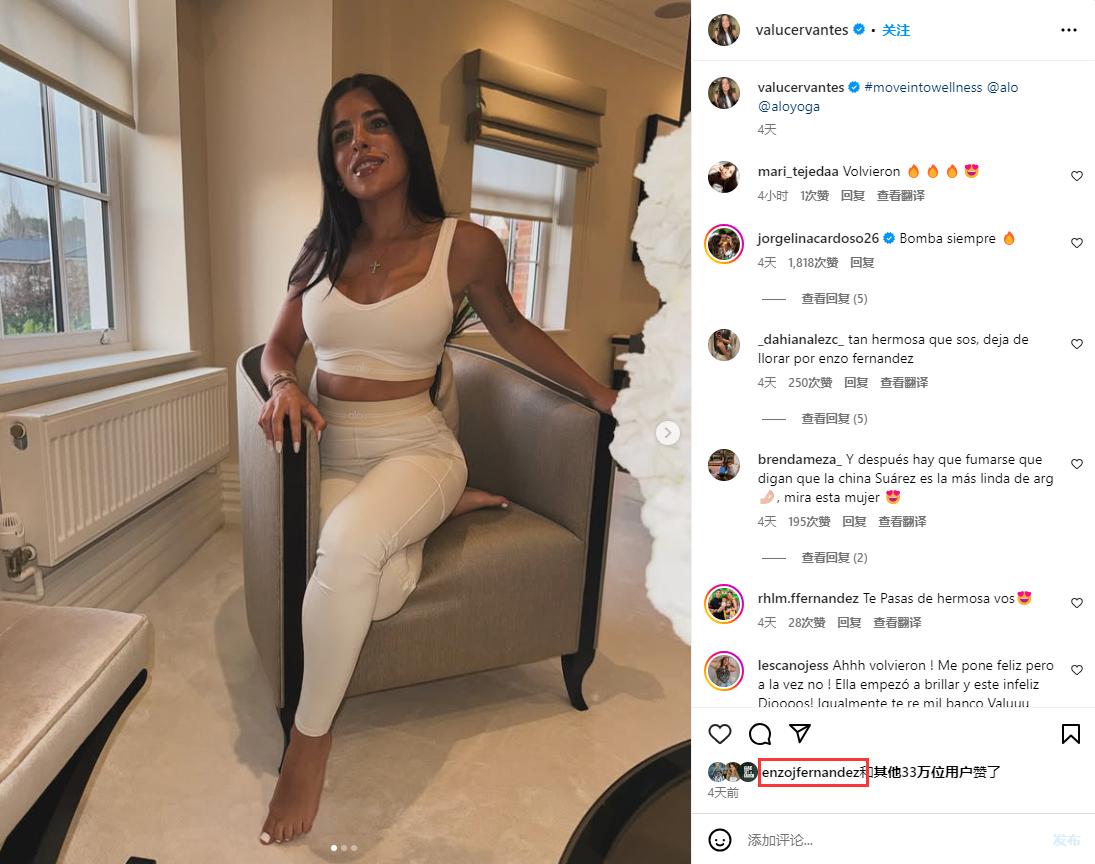
Task: Open enzojfernandez liker profile
Action: click(x=810, y=773)
